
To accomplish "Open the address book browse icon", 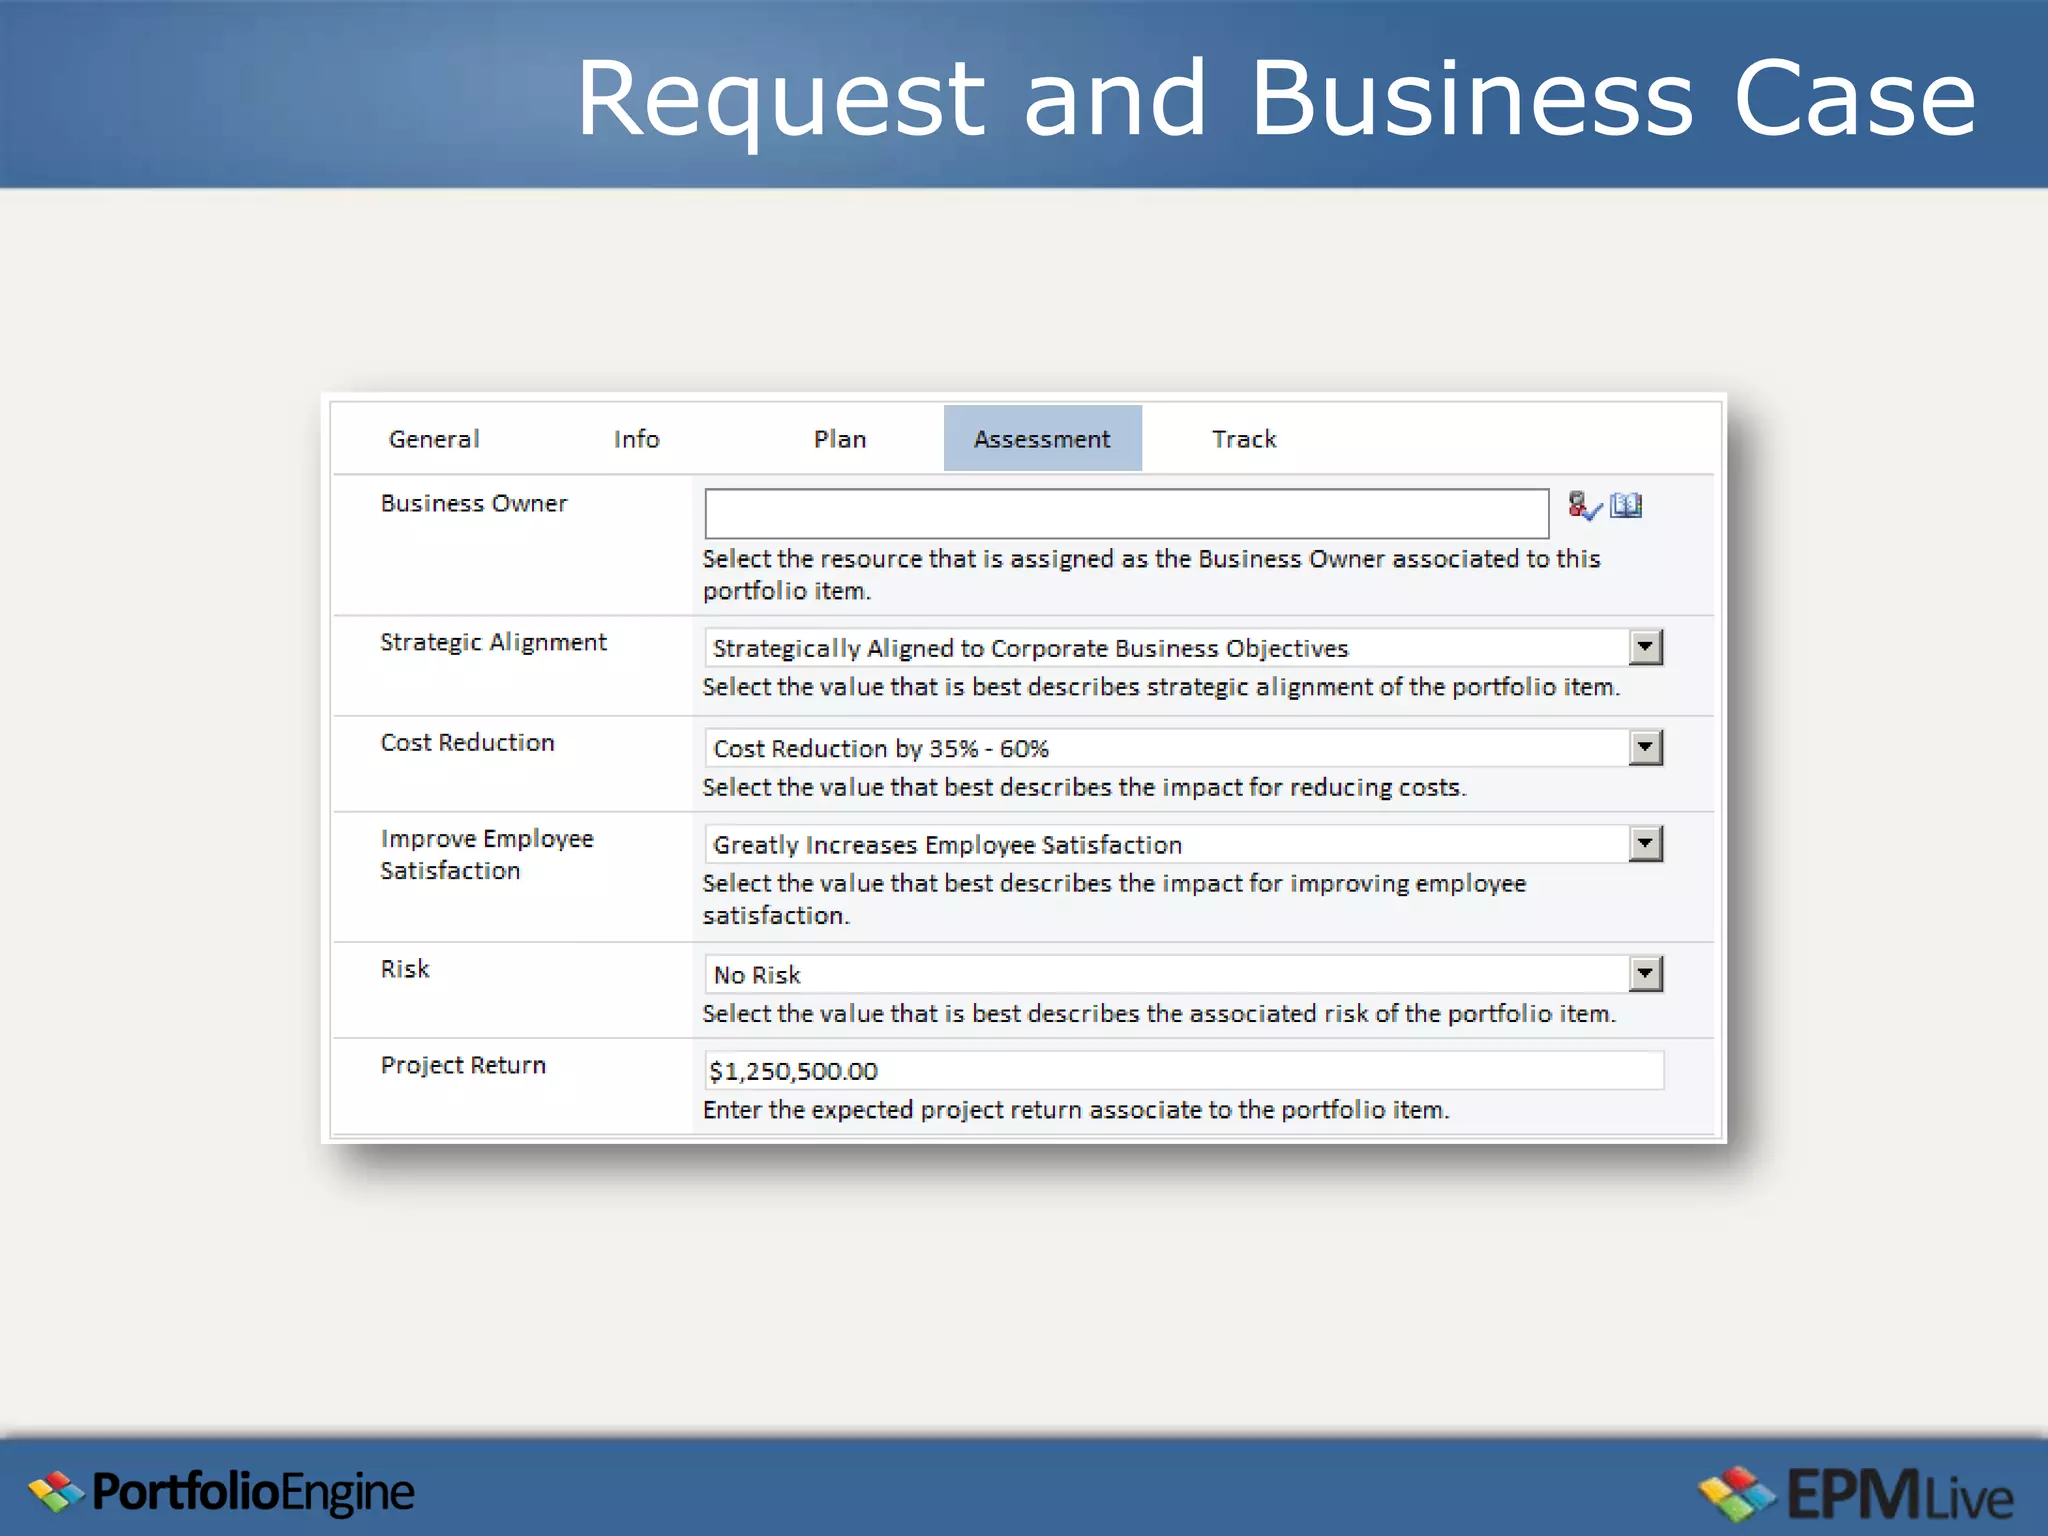I will tap(1626, 505).
